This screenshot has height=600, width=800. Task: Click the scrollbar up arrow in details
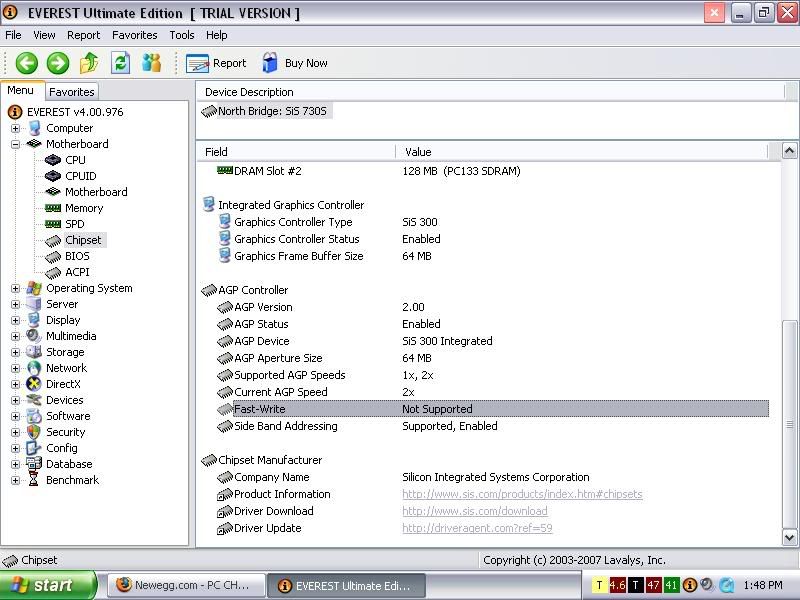point(789,151)
